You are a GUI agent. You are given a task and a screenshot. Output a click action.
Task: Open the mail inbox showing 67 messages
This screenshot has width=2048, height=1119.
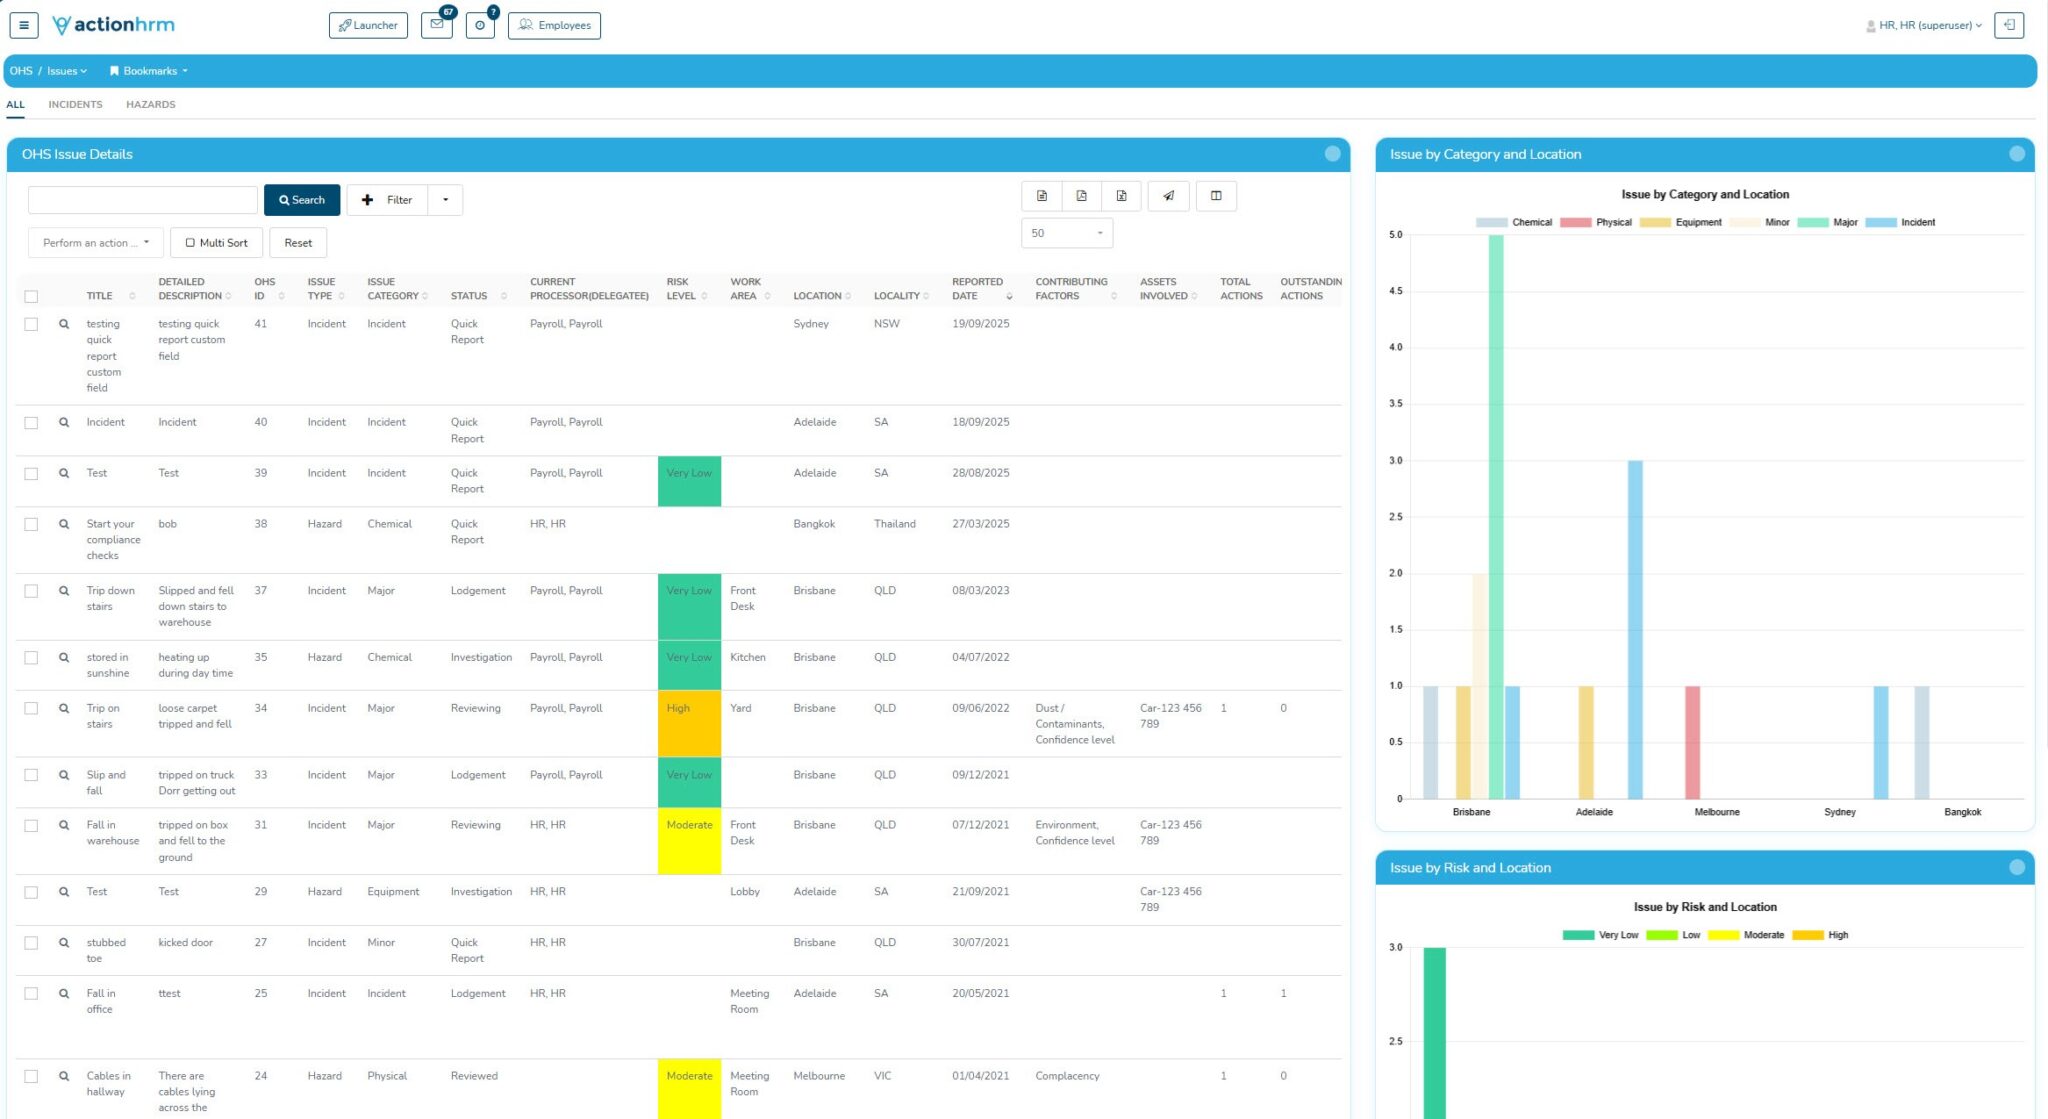[x=437, y=25]
